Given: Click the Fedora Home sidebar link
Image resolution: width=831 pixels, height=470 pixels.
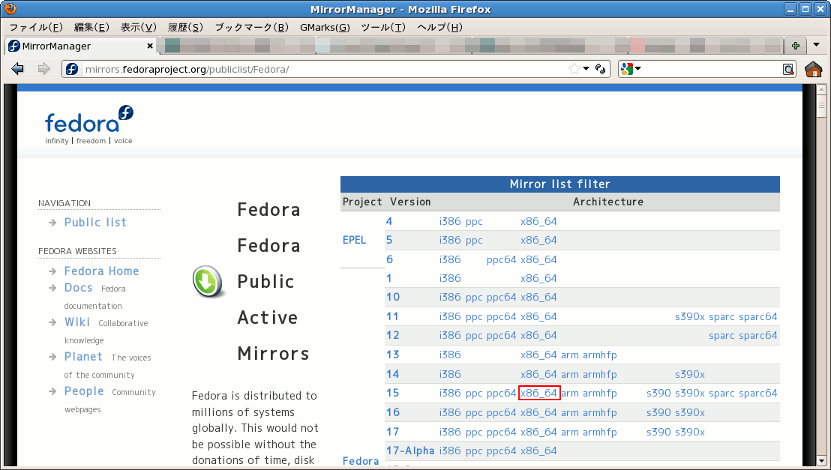Looking at the screenshot, I should [x=101, y=271].
